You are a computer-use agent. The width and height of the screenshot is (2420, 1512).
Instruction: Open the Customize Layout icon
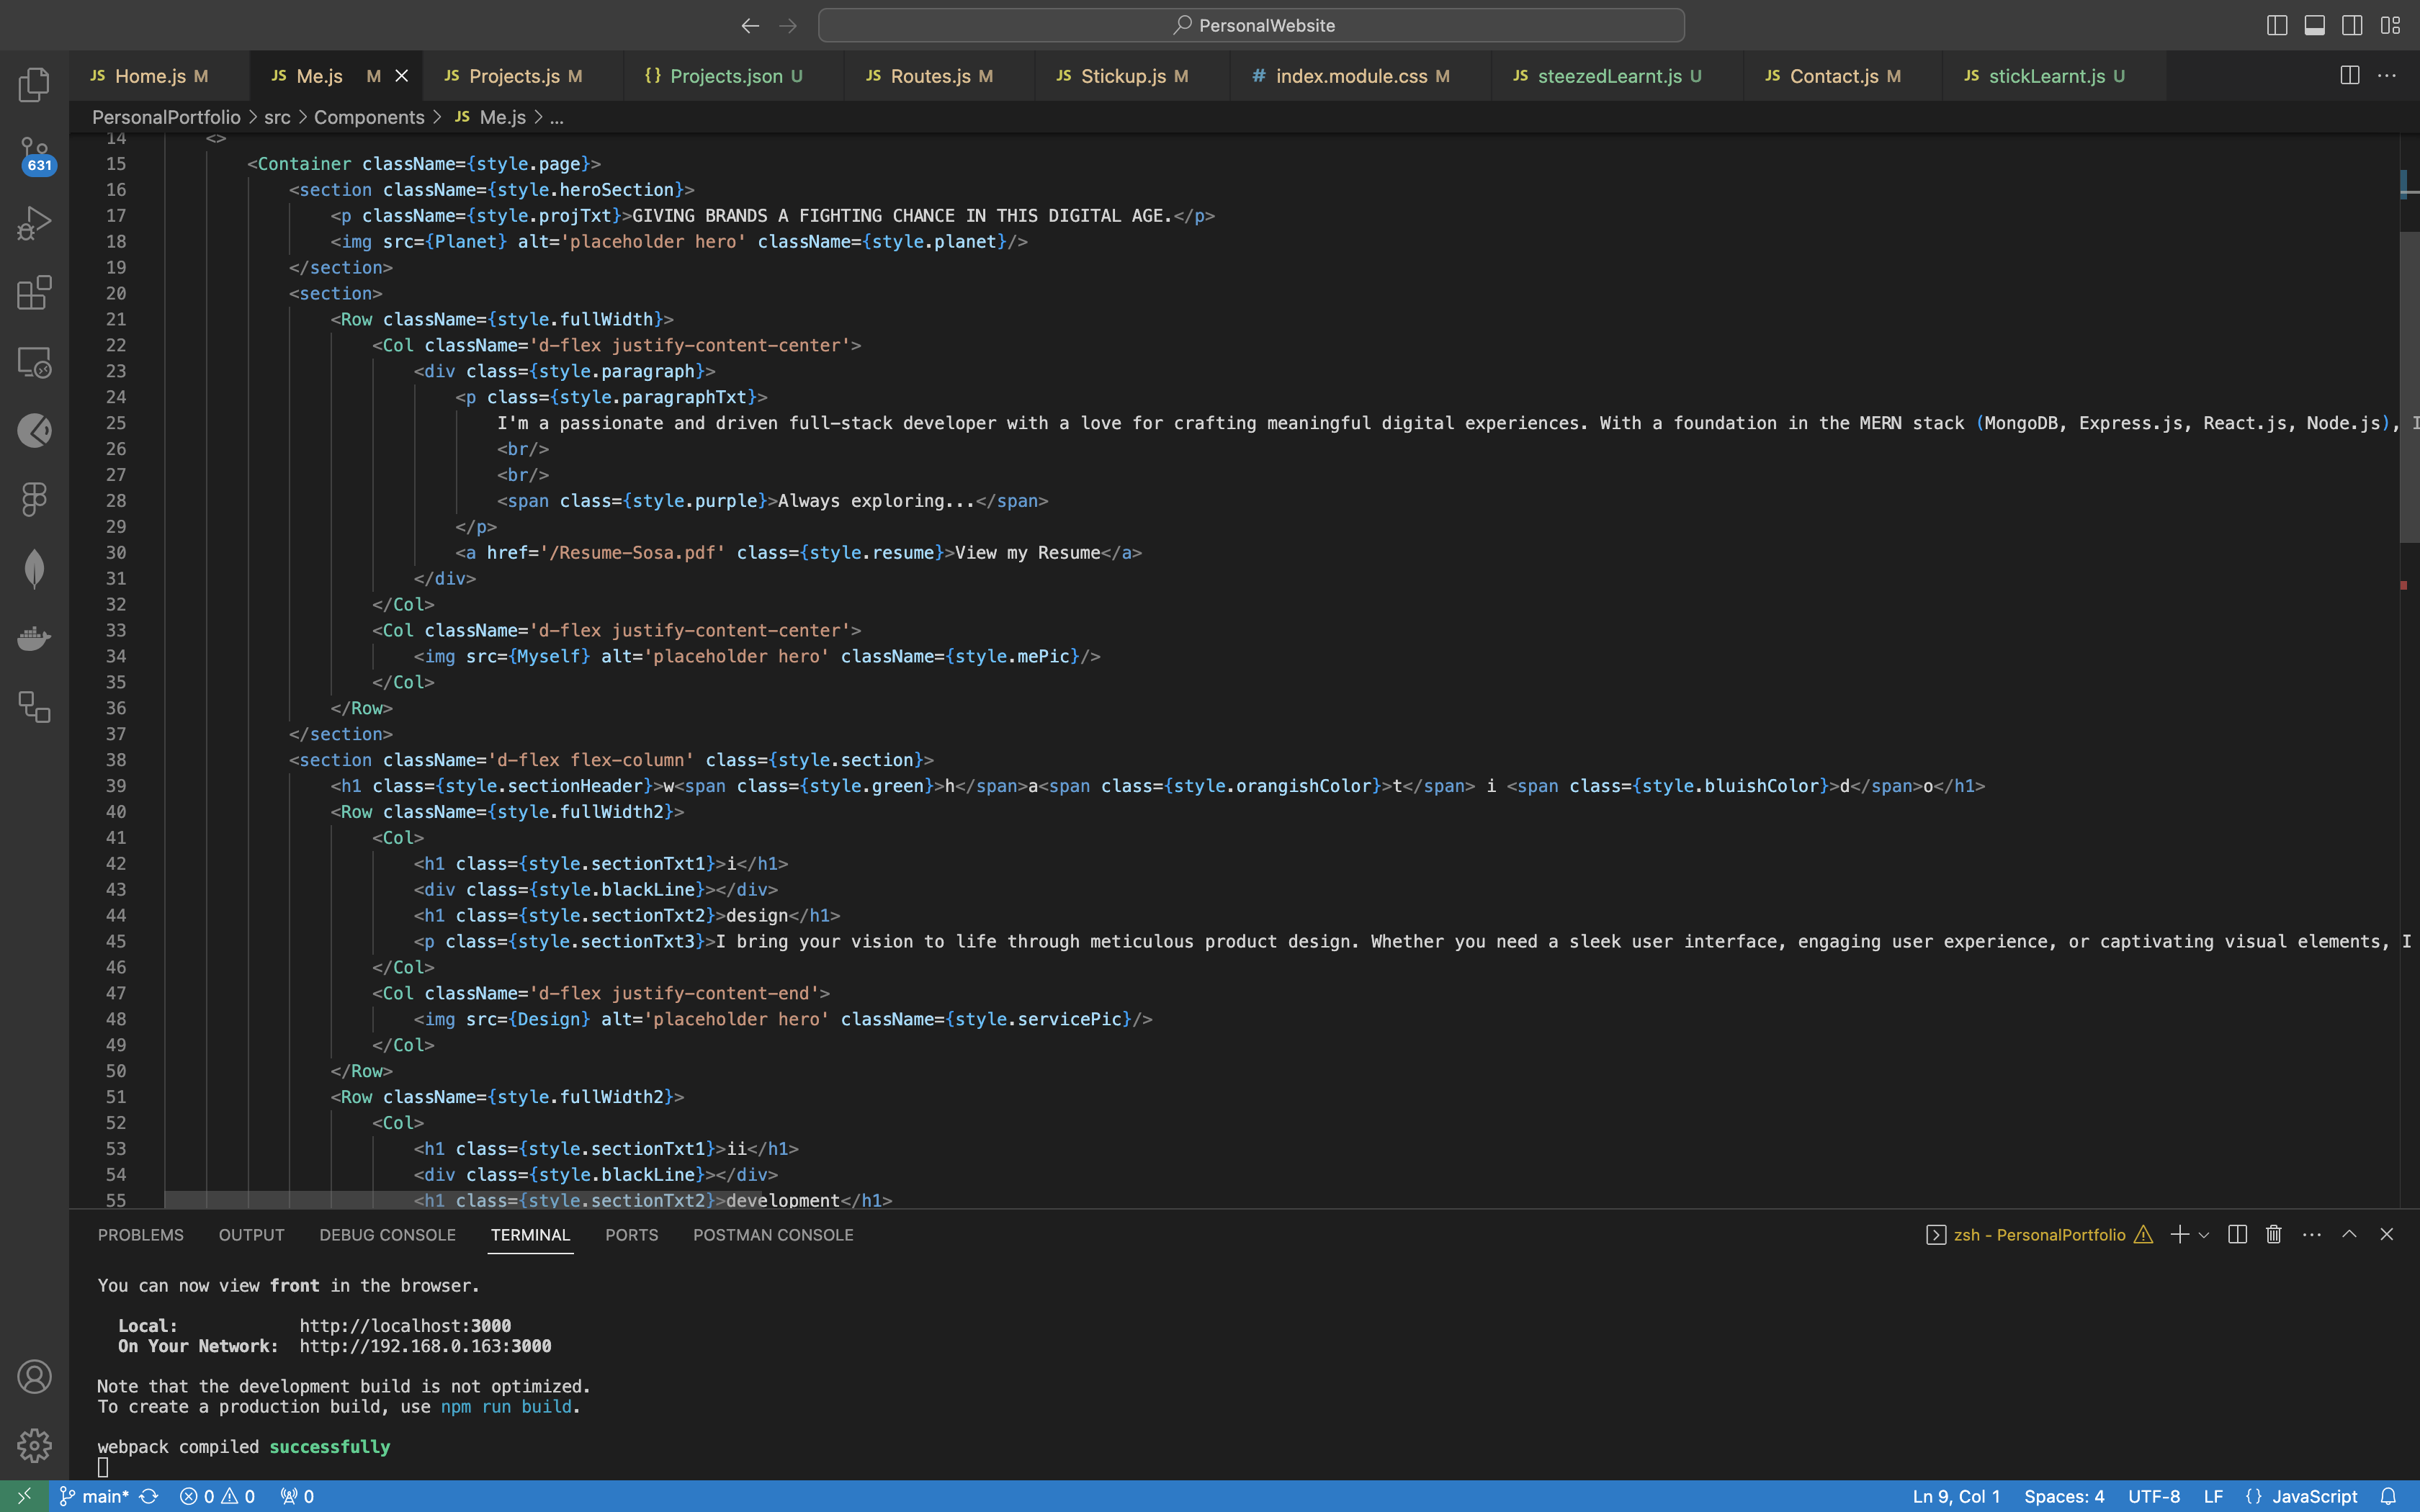click(2390, 26)
